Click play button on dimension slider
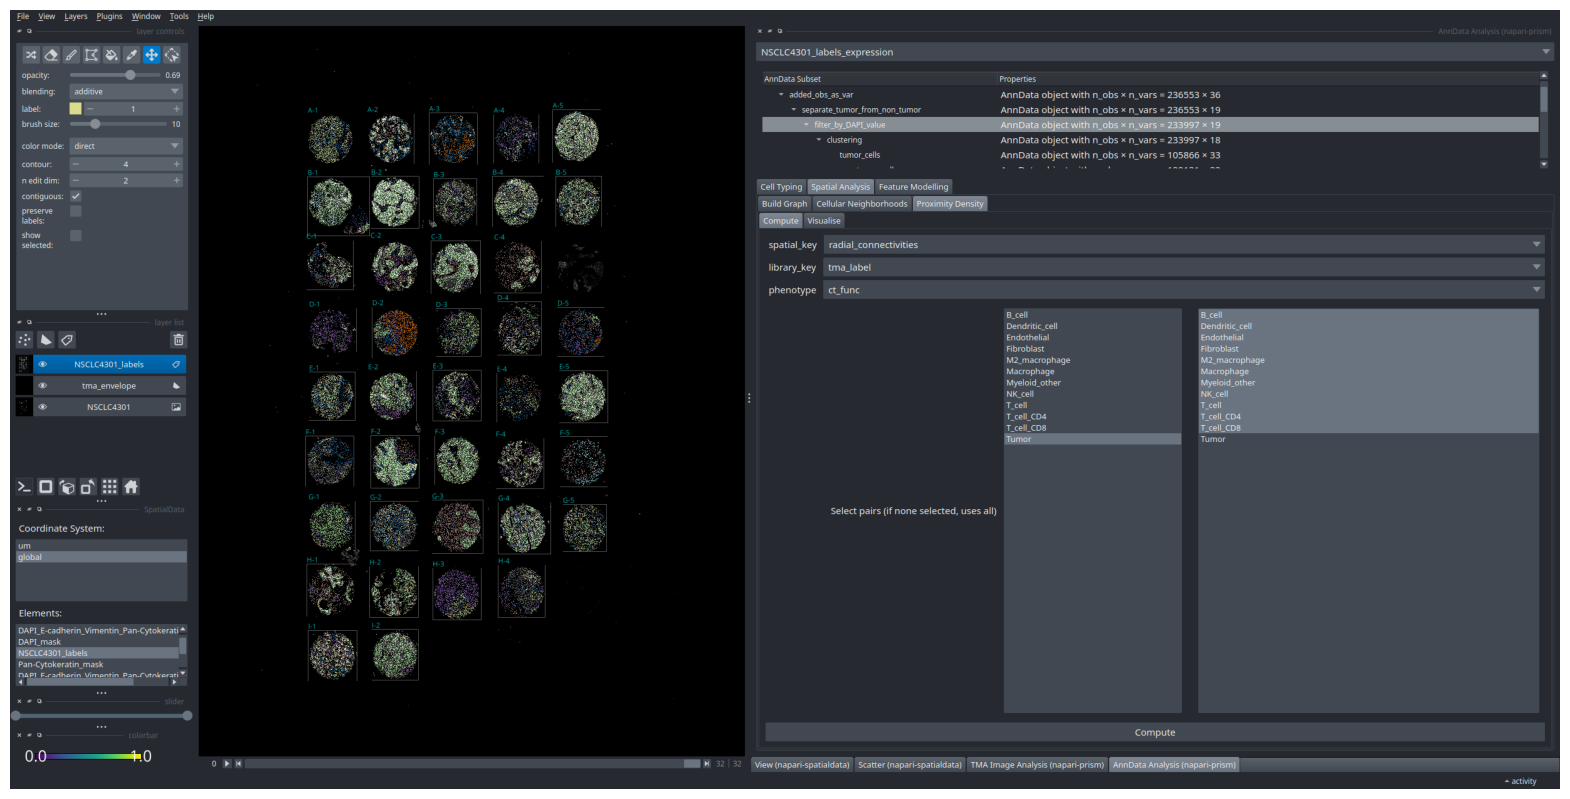This screenshot has height=799, width=1570. [x=227, y=763]
